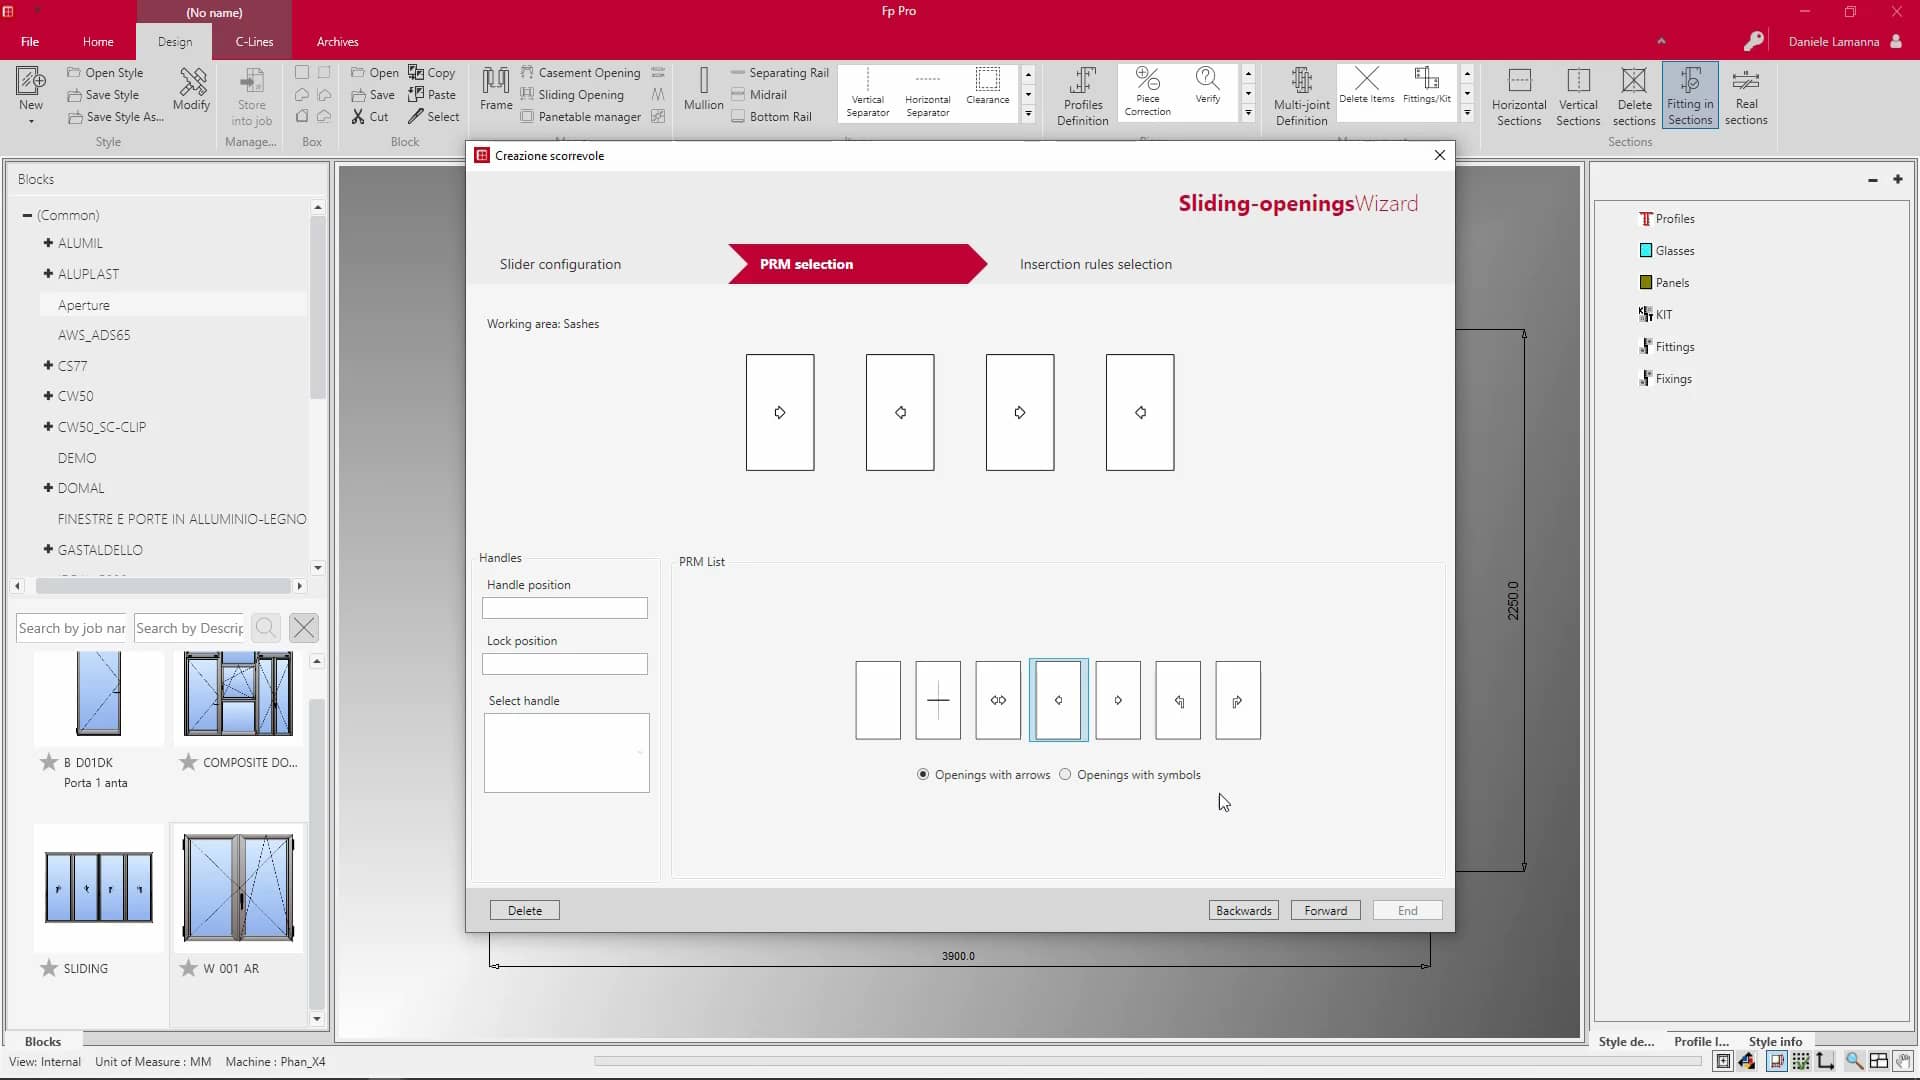
Task: Collapse the (Common) tree node
Action: click(27, 215)
